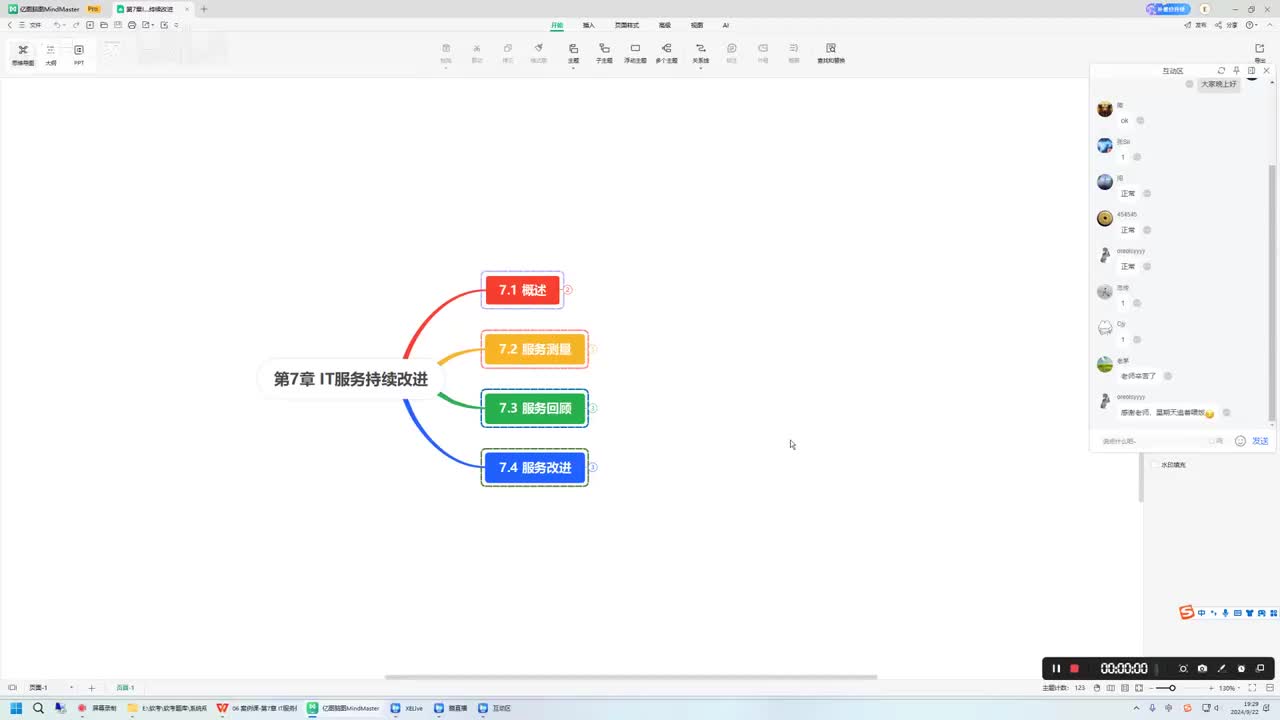Open the 插入 ribbon tab

click(x=589, y=25)
